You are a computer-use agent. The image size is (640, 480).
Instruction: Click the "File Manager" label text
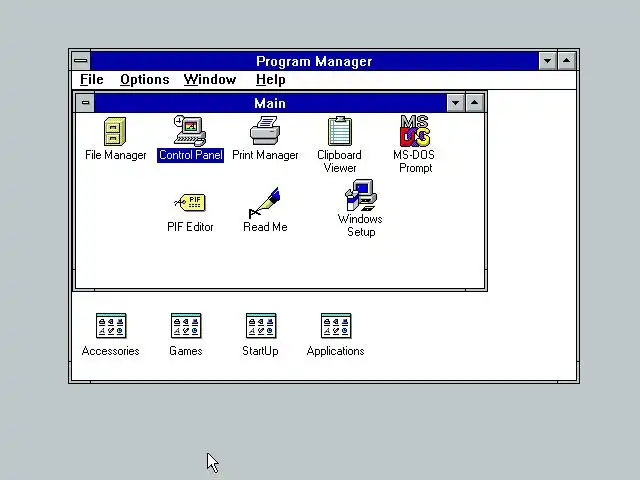tap(116, 155)
